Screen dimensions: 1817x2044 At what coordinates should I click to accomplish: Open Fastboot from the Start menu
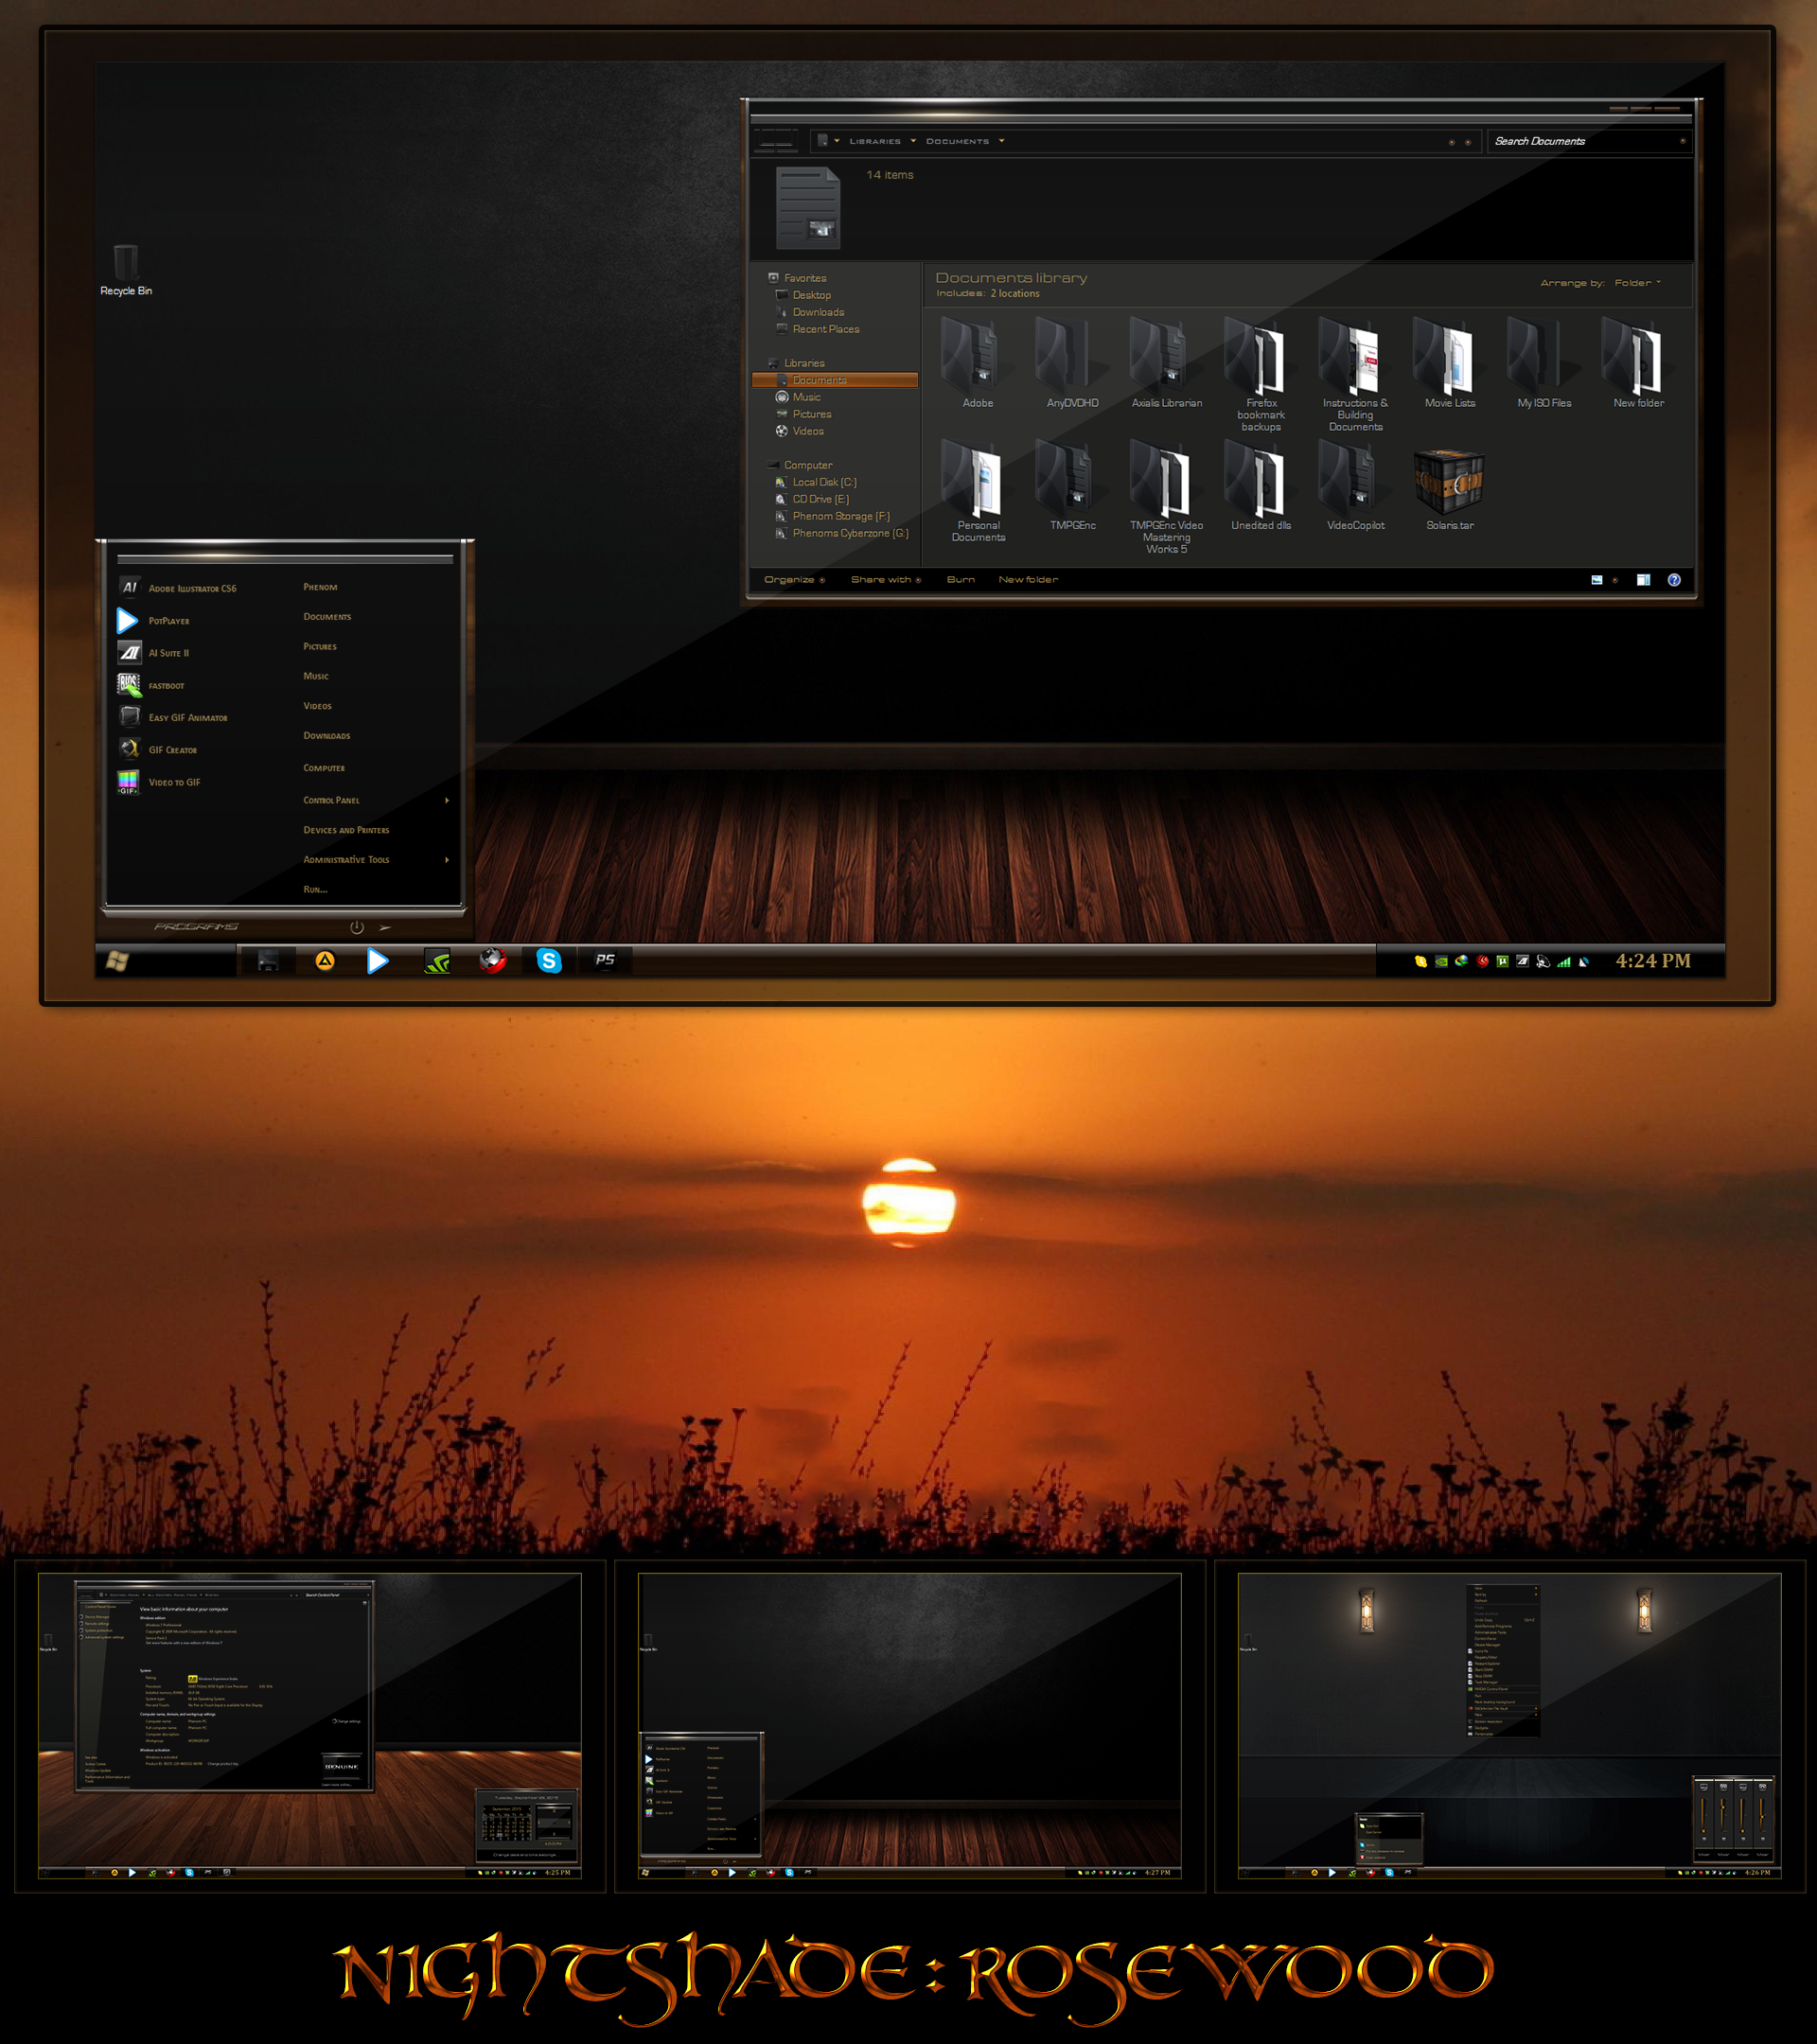[152, 685]
